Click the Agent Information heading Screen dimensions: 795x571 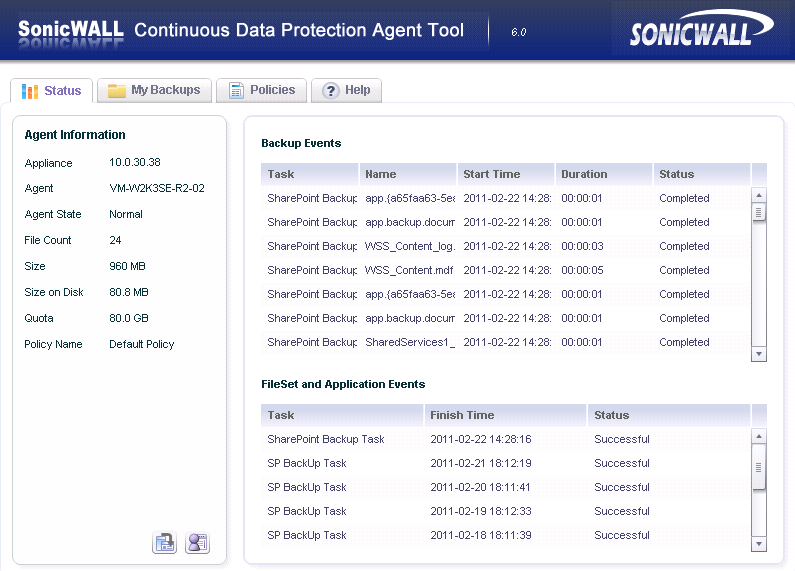[x=75, y=135]
